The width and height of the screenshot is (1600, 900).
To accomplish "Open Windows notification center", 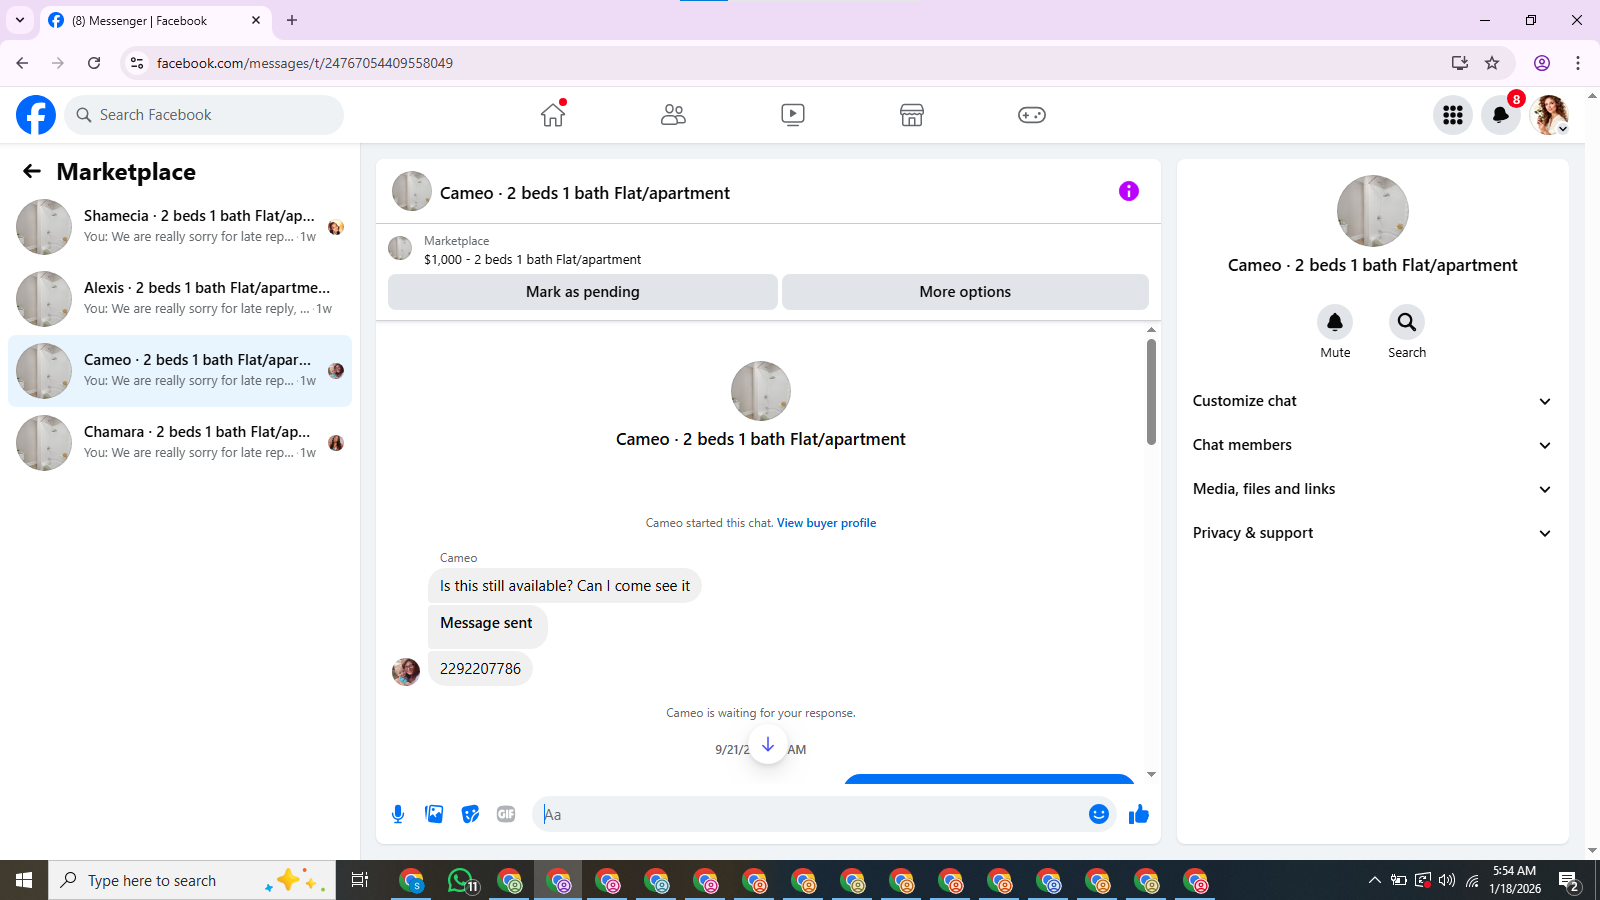I will [x=1569, y=881].
